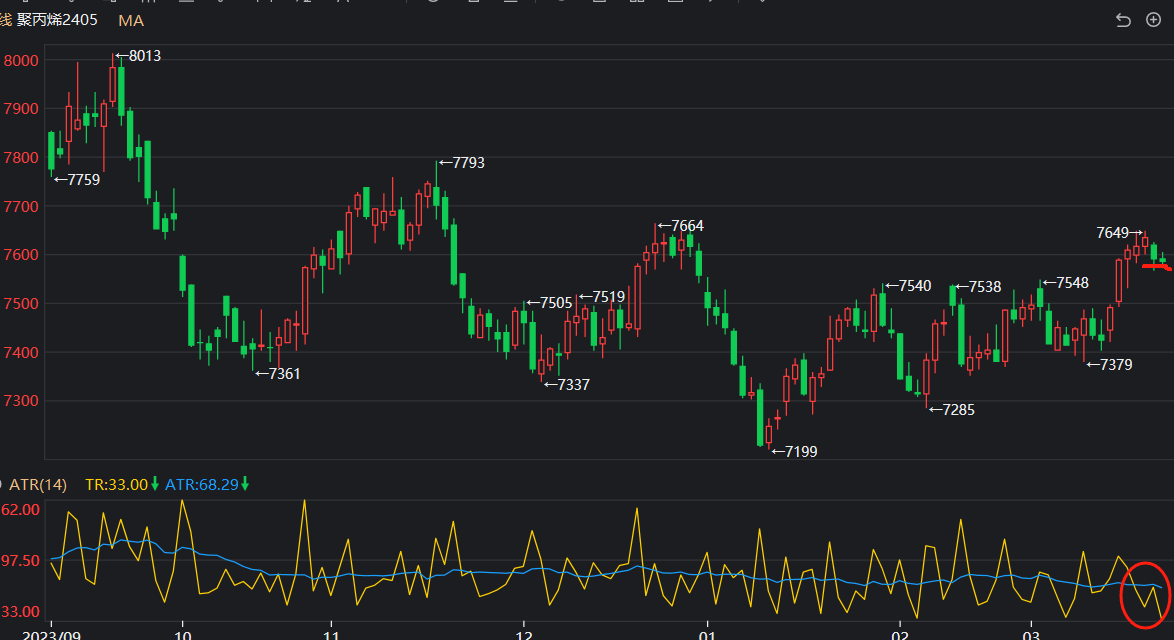Click the 7664 peak annotation
The height and width of the screenshot is (640, 1174).
pyautogui.click(x=687, y=226)
